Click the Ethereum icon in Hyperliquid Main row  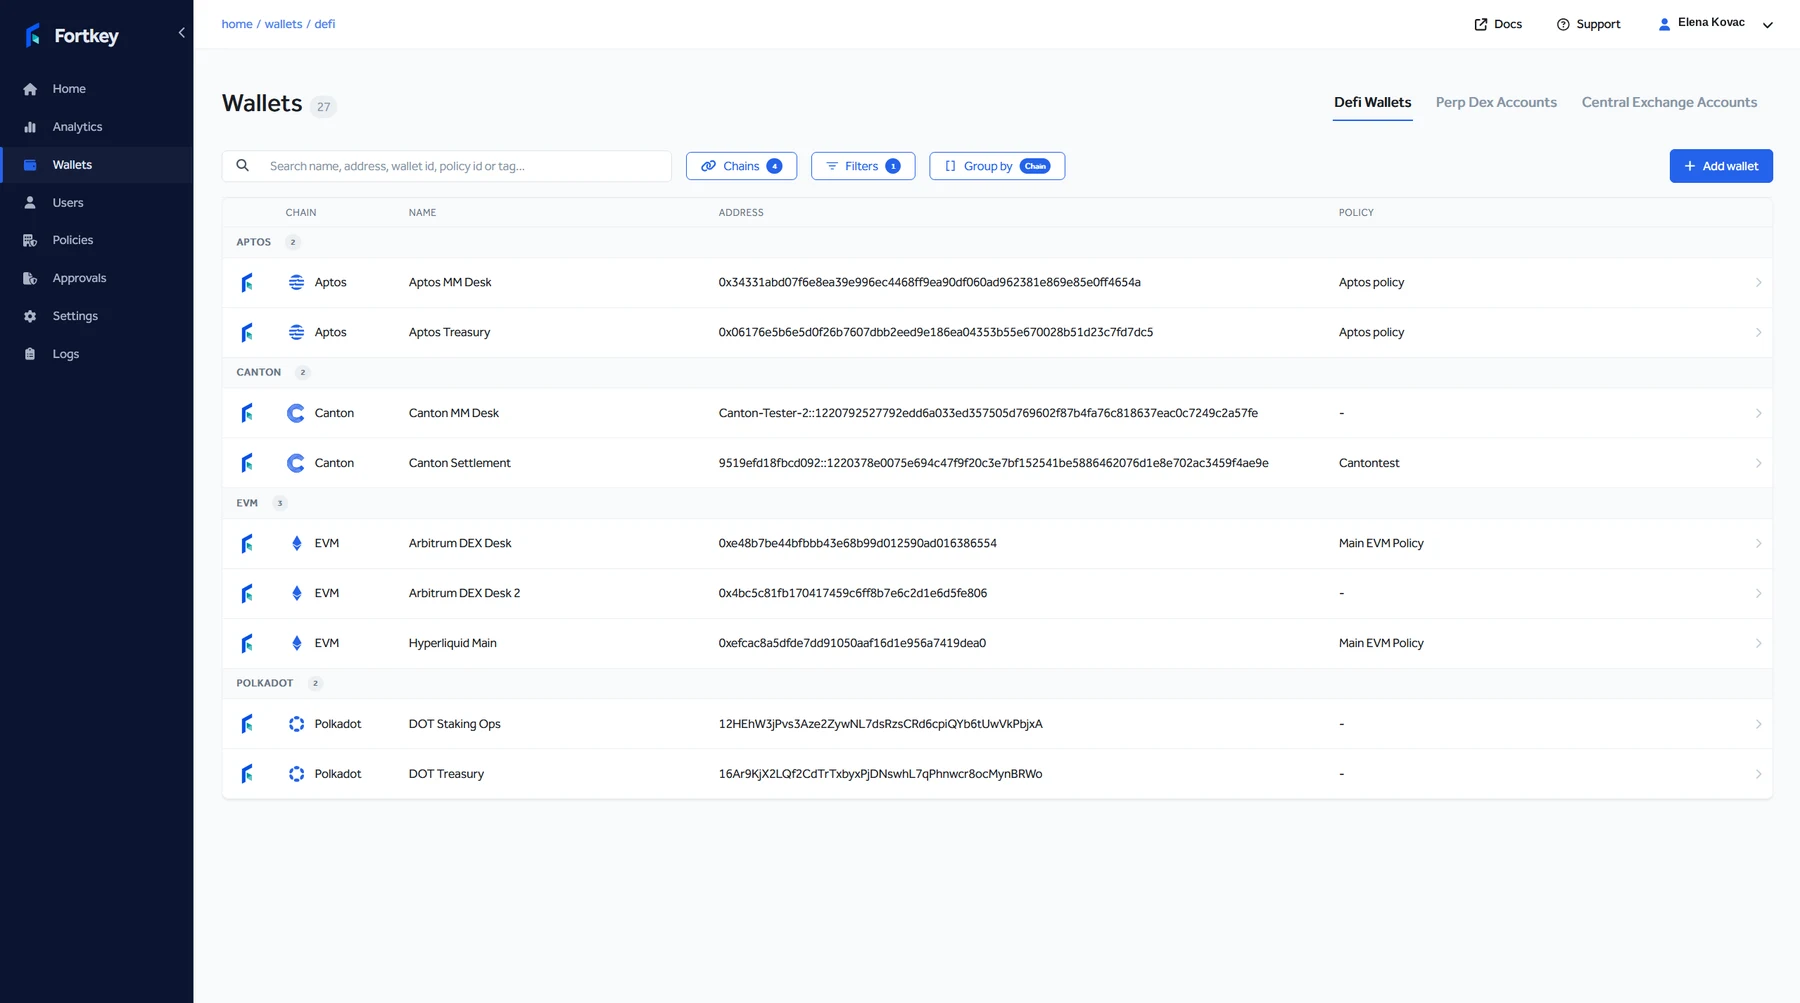tap(296, 643)
